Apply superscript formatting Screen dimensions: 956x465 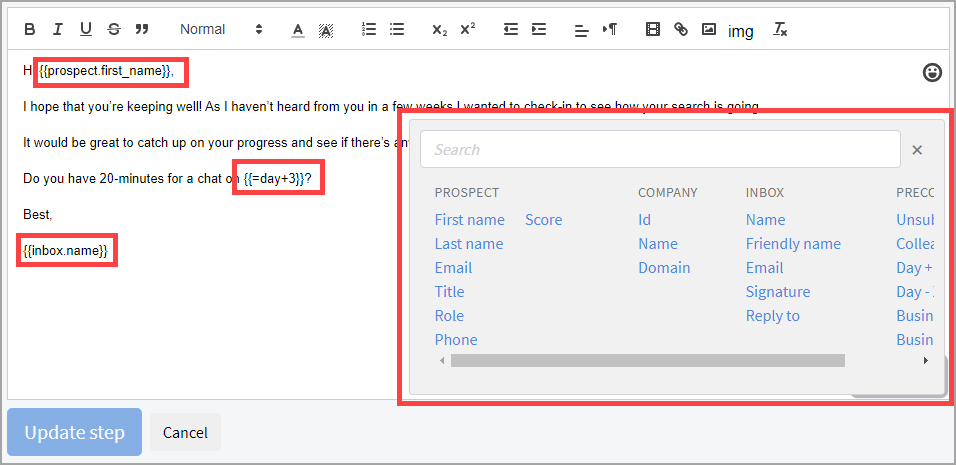pyautogui.click(x=467, y=29)
